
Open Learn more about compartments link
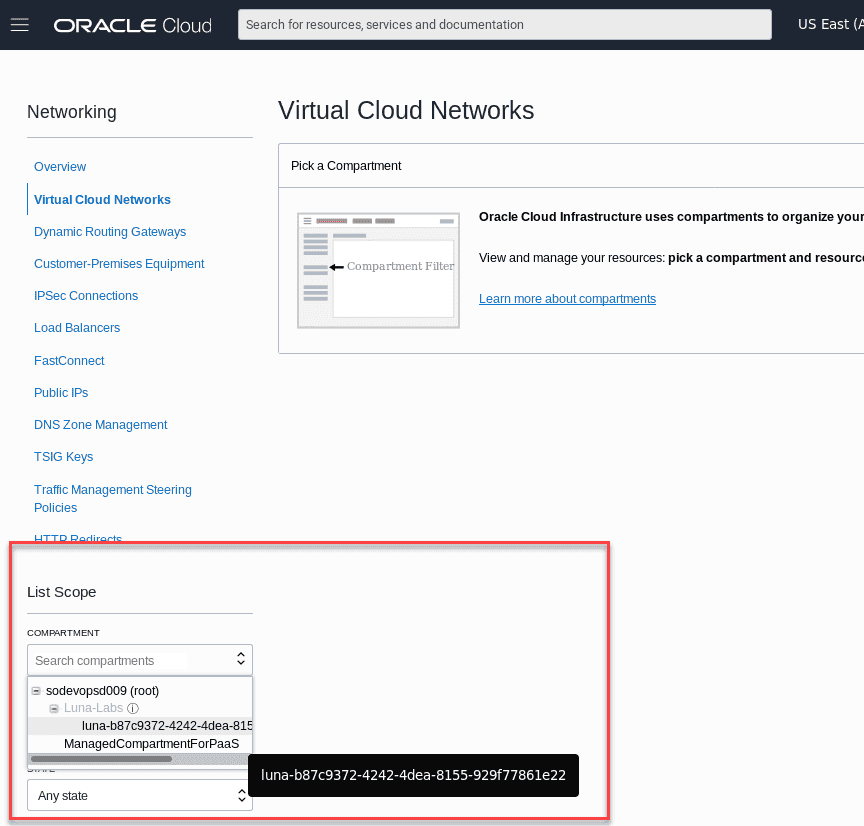coord(567,298)
